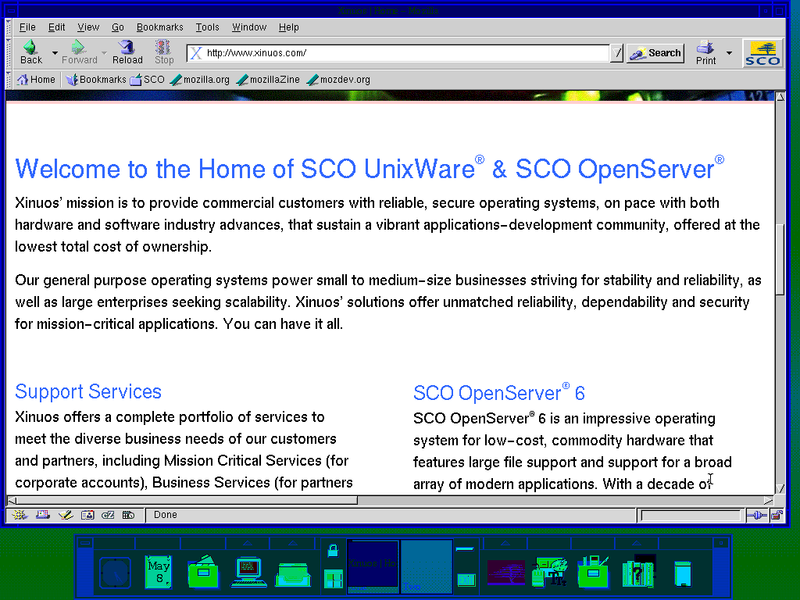Open the clock on the CDE front panel
The width and height of the screenshot is (800, 600).
click(115, 572)
